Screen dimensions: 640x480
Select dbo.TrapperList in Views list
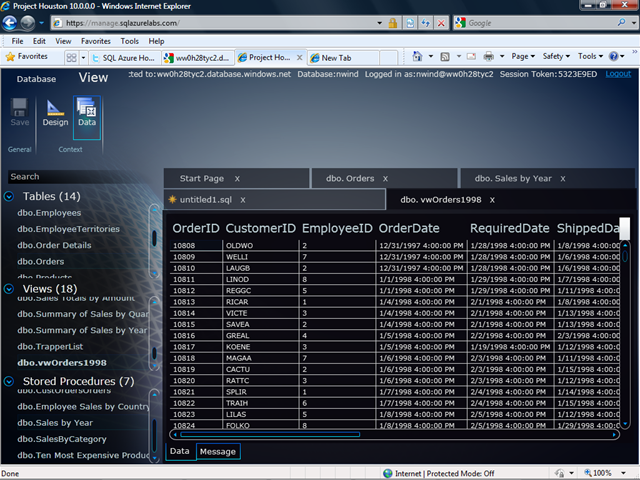click(x=48, y=346)
